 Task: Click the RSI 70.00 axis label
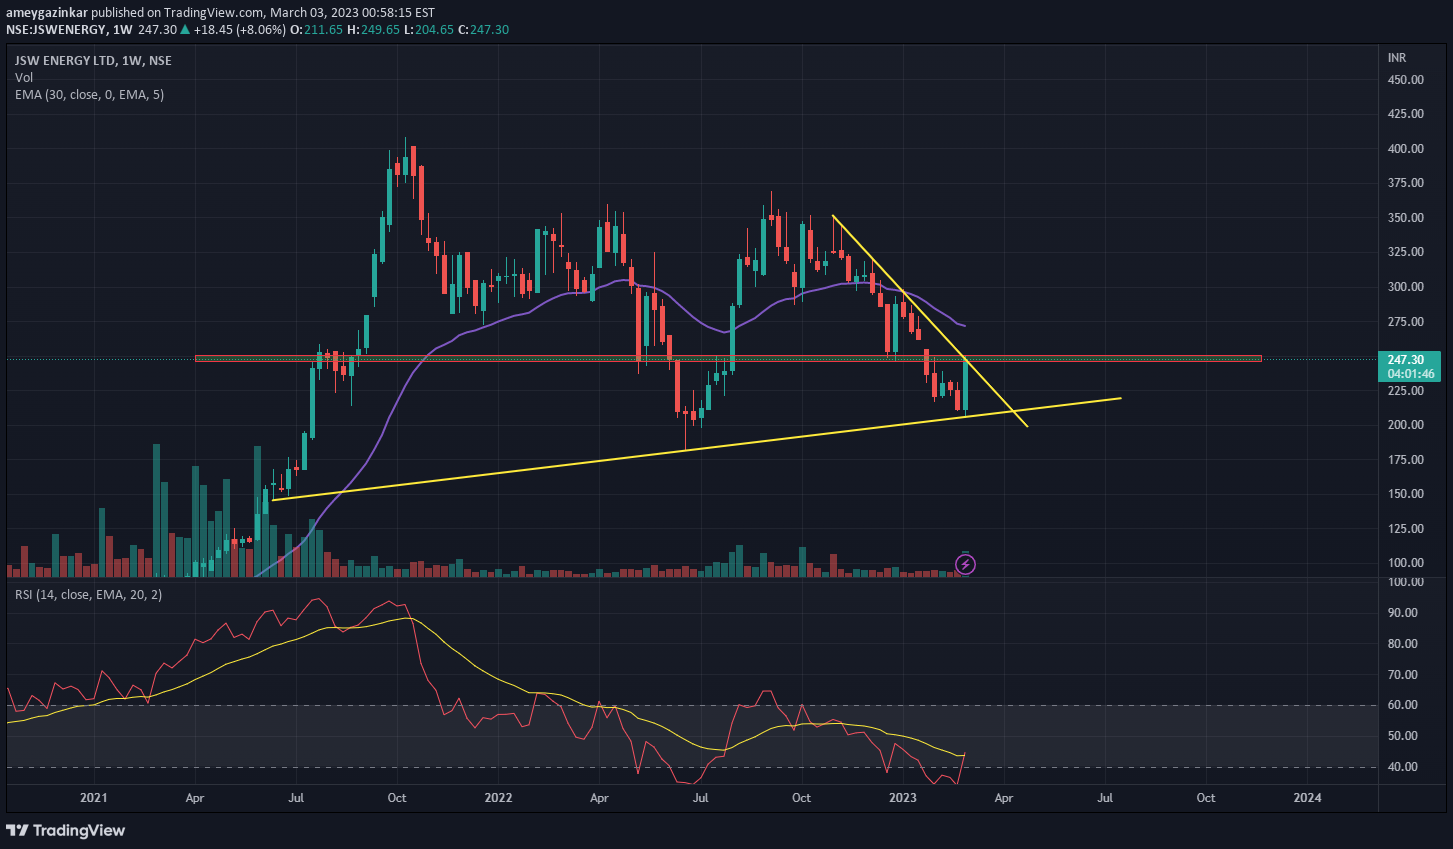coord(1403,675)
